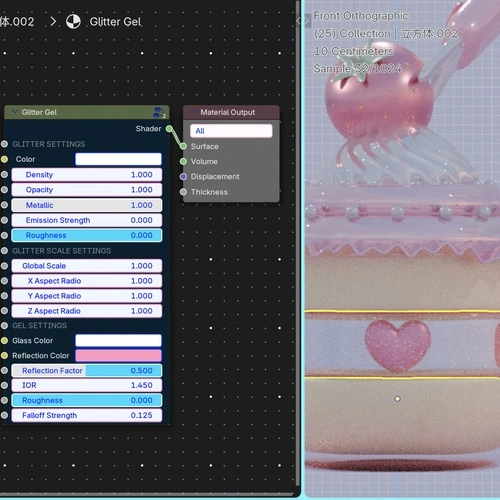Click the breadcrumb chevron before Glitter Gel
The image size is (500, 500).
[53, 22]
